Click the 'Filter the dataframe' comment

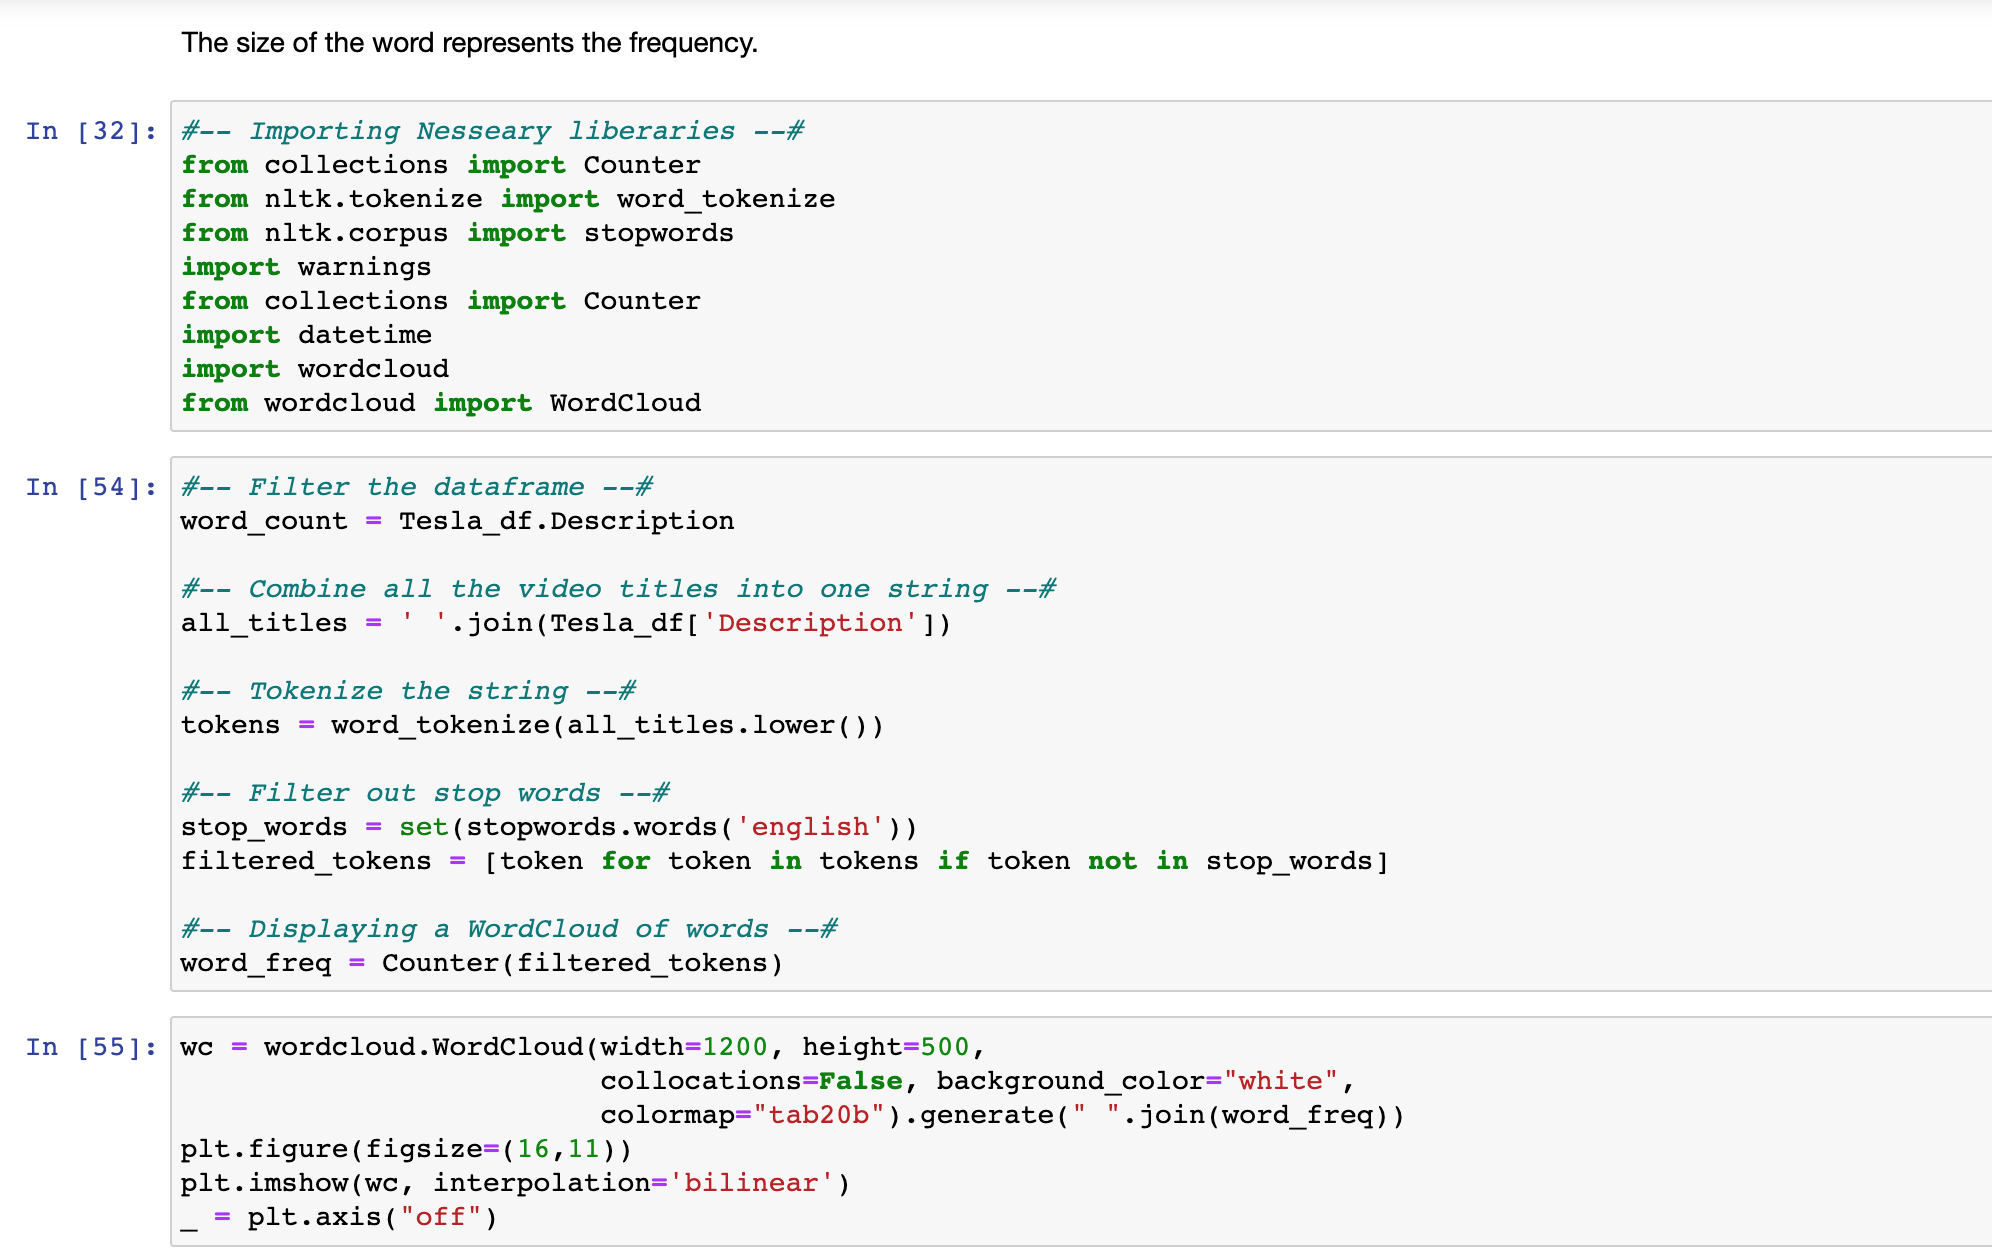[x=417, y=487]
